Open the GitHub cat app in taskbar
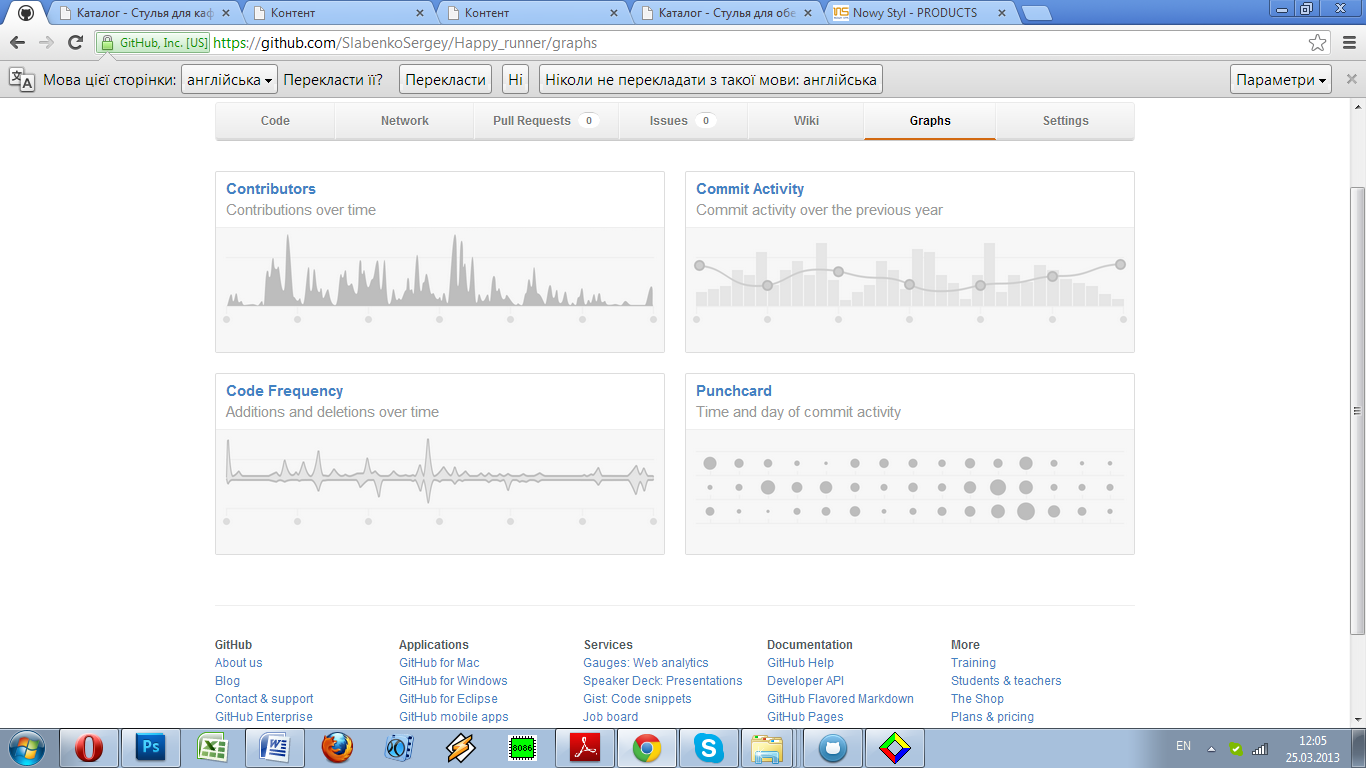This screenshot has height=768, width=1366. (x=832, y=748)
